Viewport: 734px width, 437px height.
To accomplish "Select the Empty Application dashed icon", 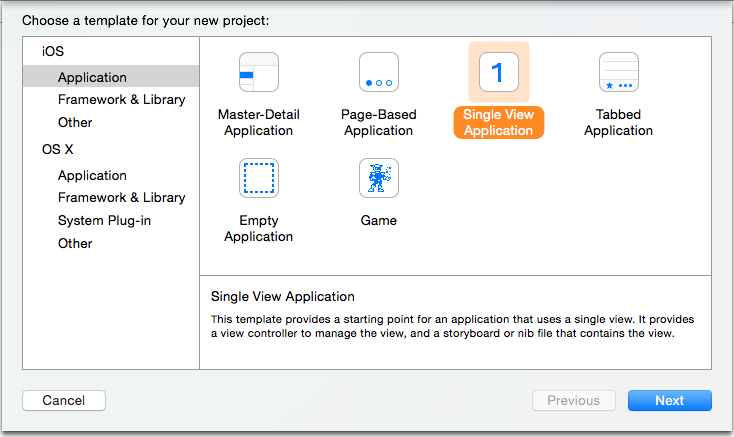I will pos(259,178).
